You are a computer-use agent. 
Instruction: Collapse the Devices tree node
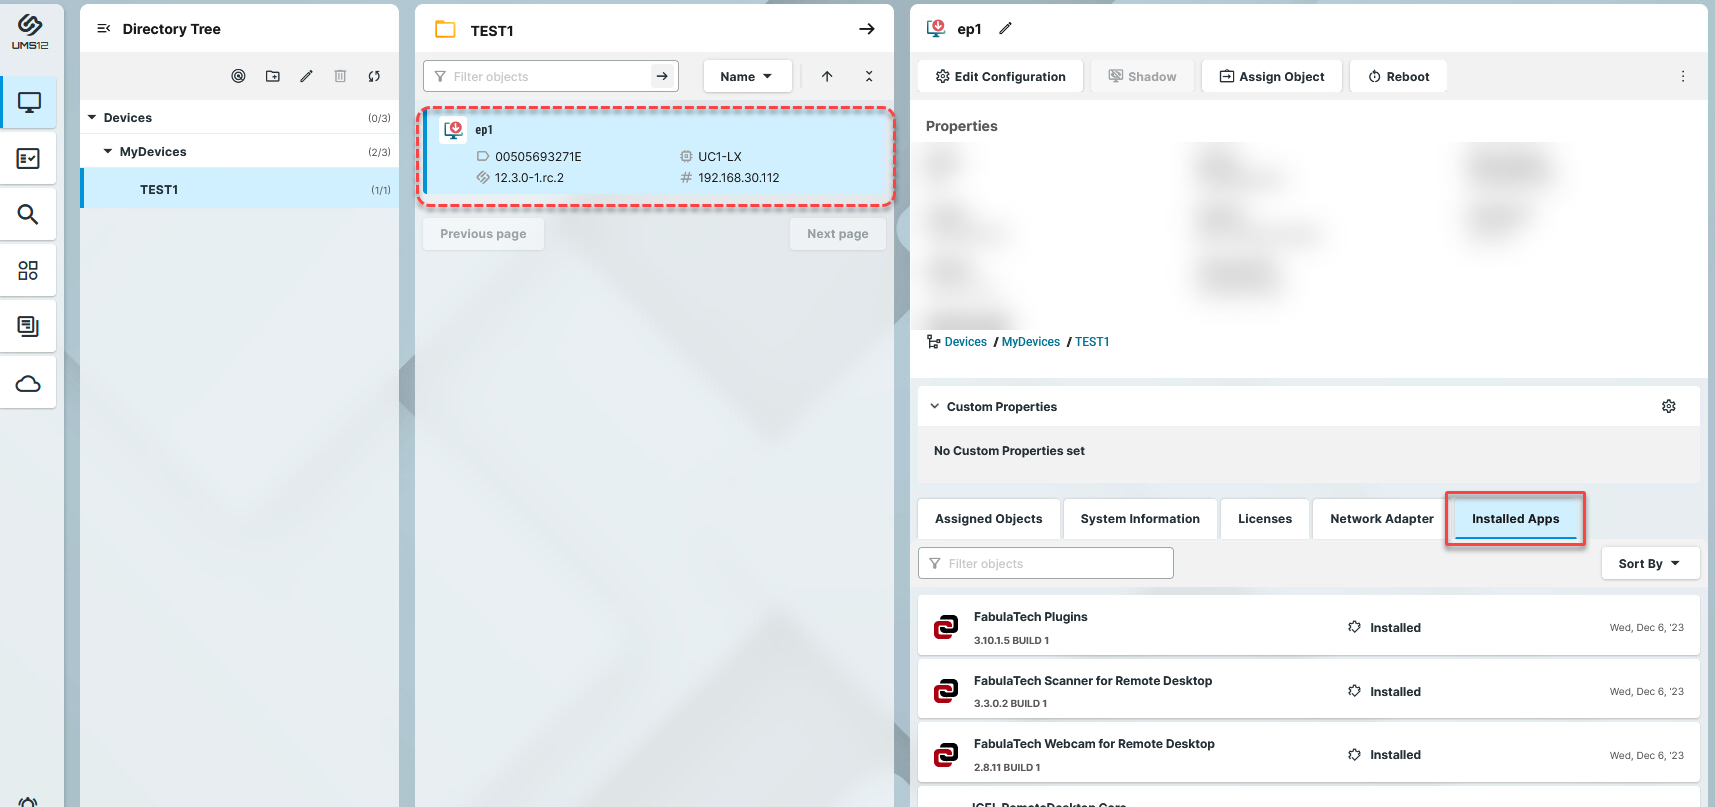point(92,118)
